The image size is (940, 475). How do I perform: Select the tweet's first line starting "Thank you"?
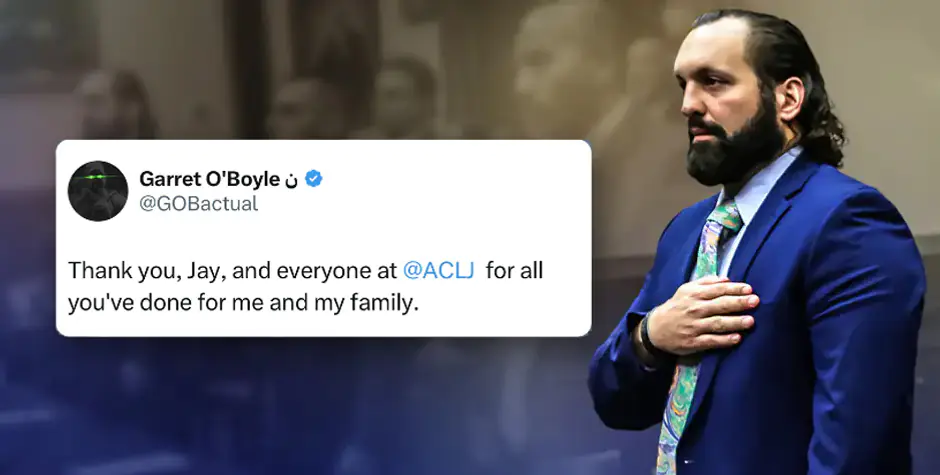[305, 271]
